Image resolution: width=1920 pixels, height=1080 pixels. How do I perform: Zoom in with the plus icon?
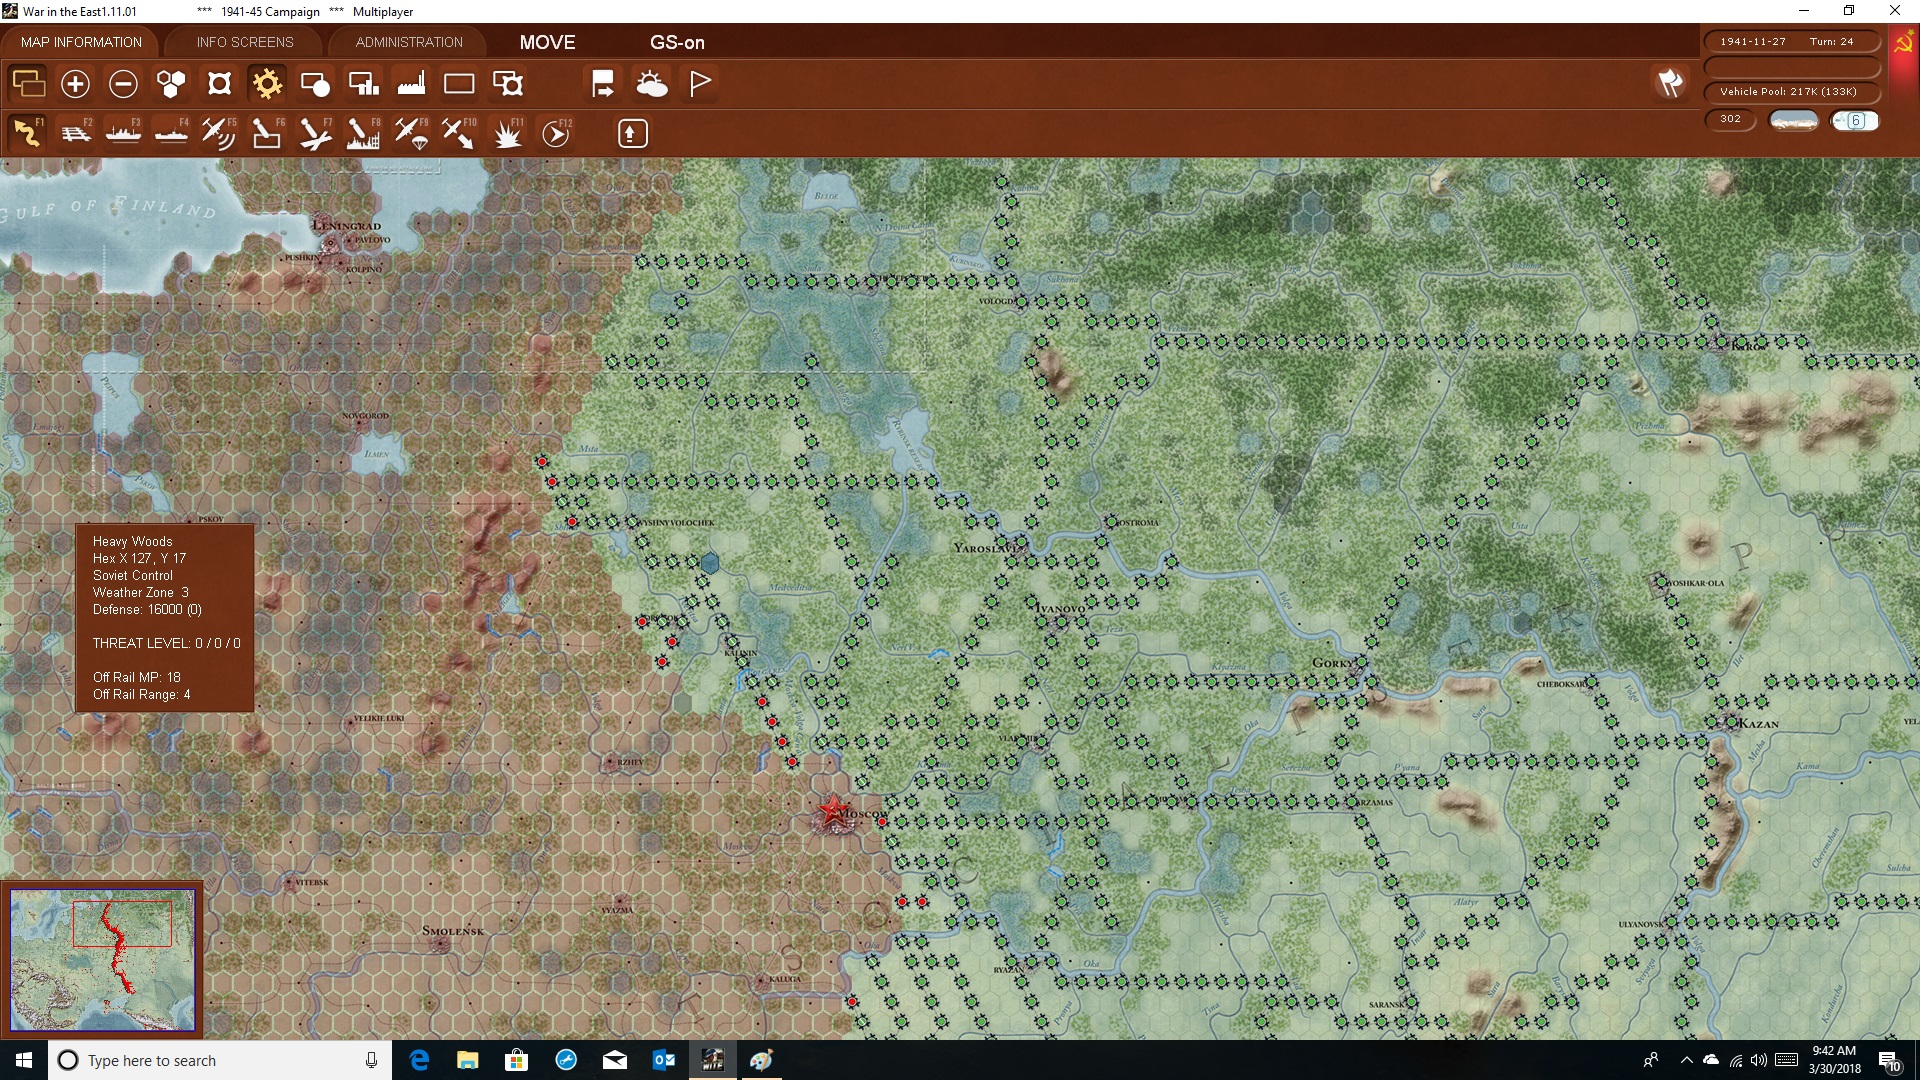click(75, 84)
